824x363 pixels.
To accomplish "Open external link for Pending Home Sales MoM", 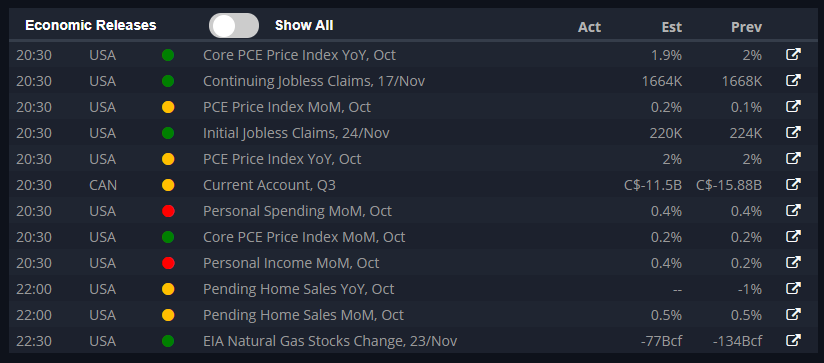I will pyautogui.click(x=793, y=315).
